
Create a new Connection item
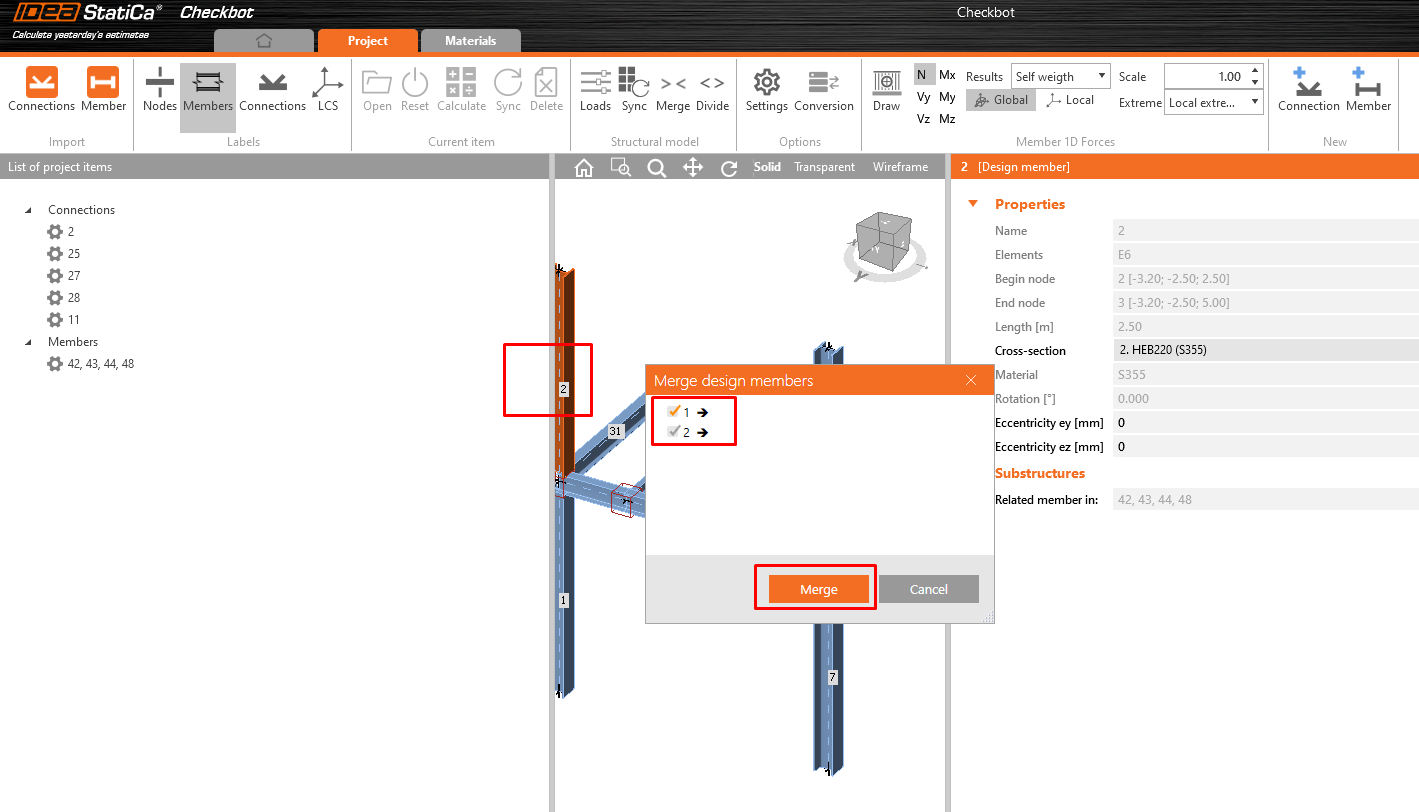(x=1308, y=90)
